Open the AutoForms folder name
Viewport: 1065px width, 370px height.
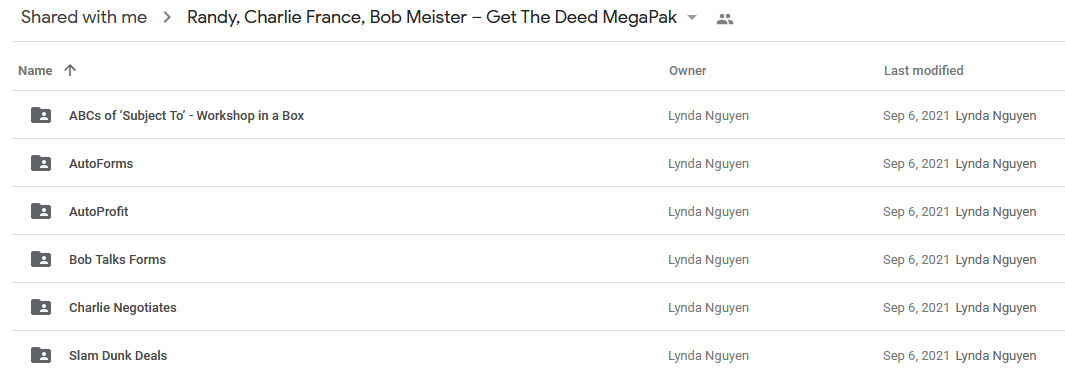click(101, 164)
